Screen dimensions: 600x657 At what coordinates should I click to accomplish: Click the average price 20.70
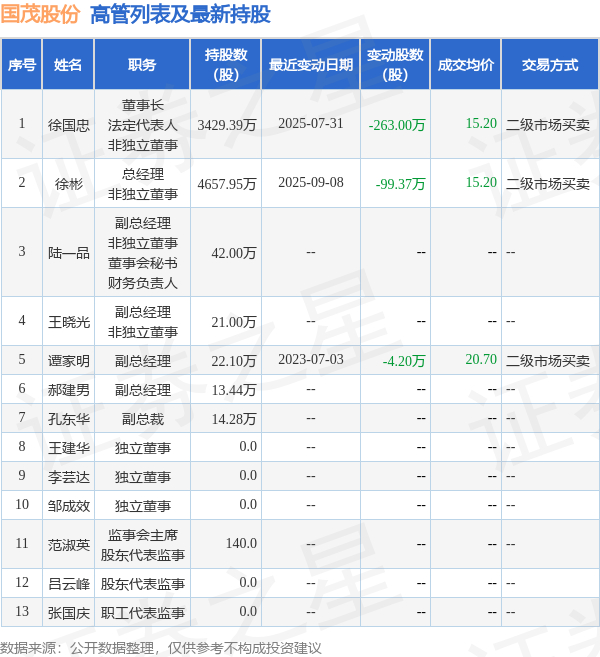(481, 359)
